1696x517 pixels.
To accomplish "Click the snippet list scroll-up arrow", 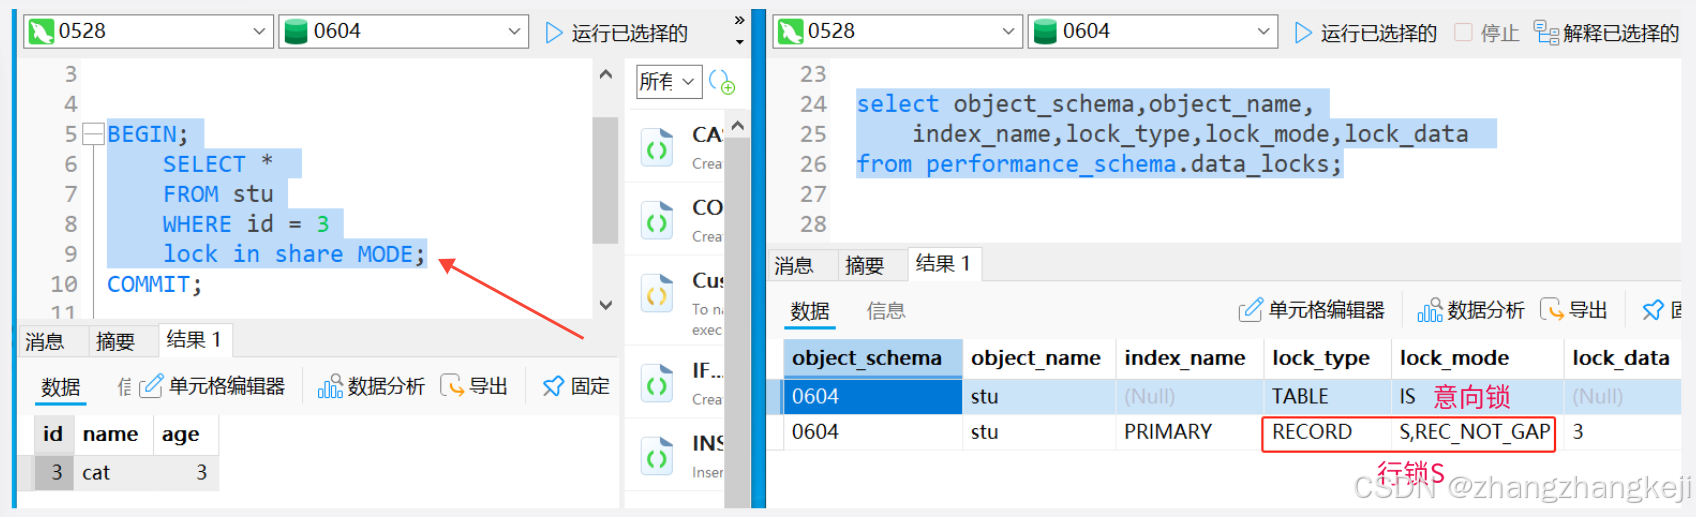I will (x=738, y=125).
